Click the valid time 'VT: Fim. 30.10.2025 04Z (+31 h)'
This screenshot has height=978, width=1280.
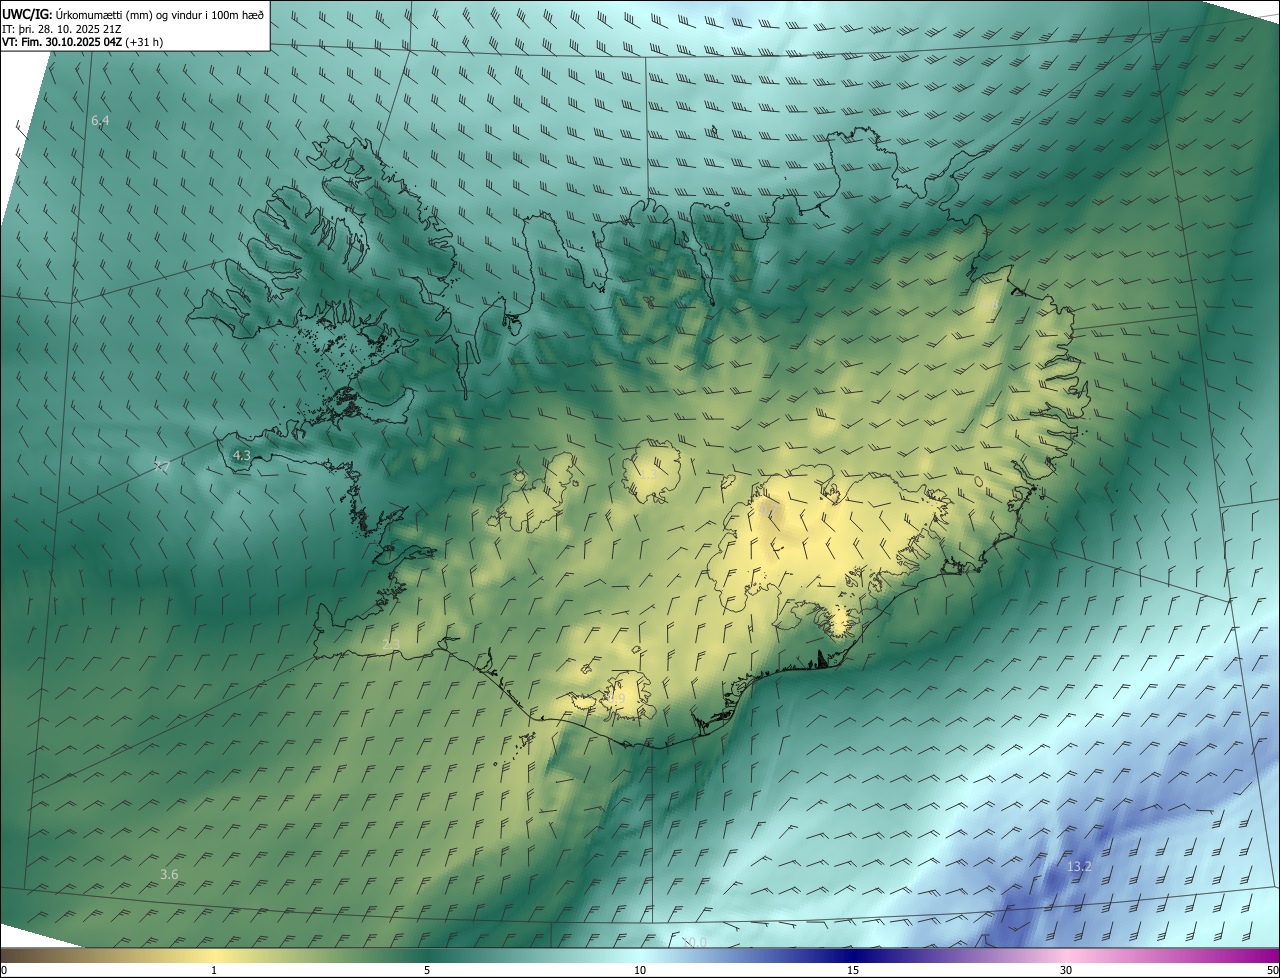(x=83, y=42)
